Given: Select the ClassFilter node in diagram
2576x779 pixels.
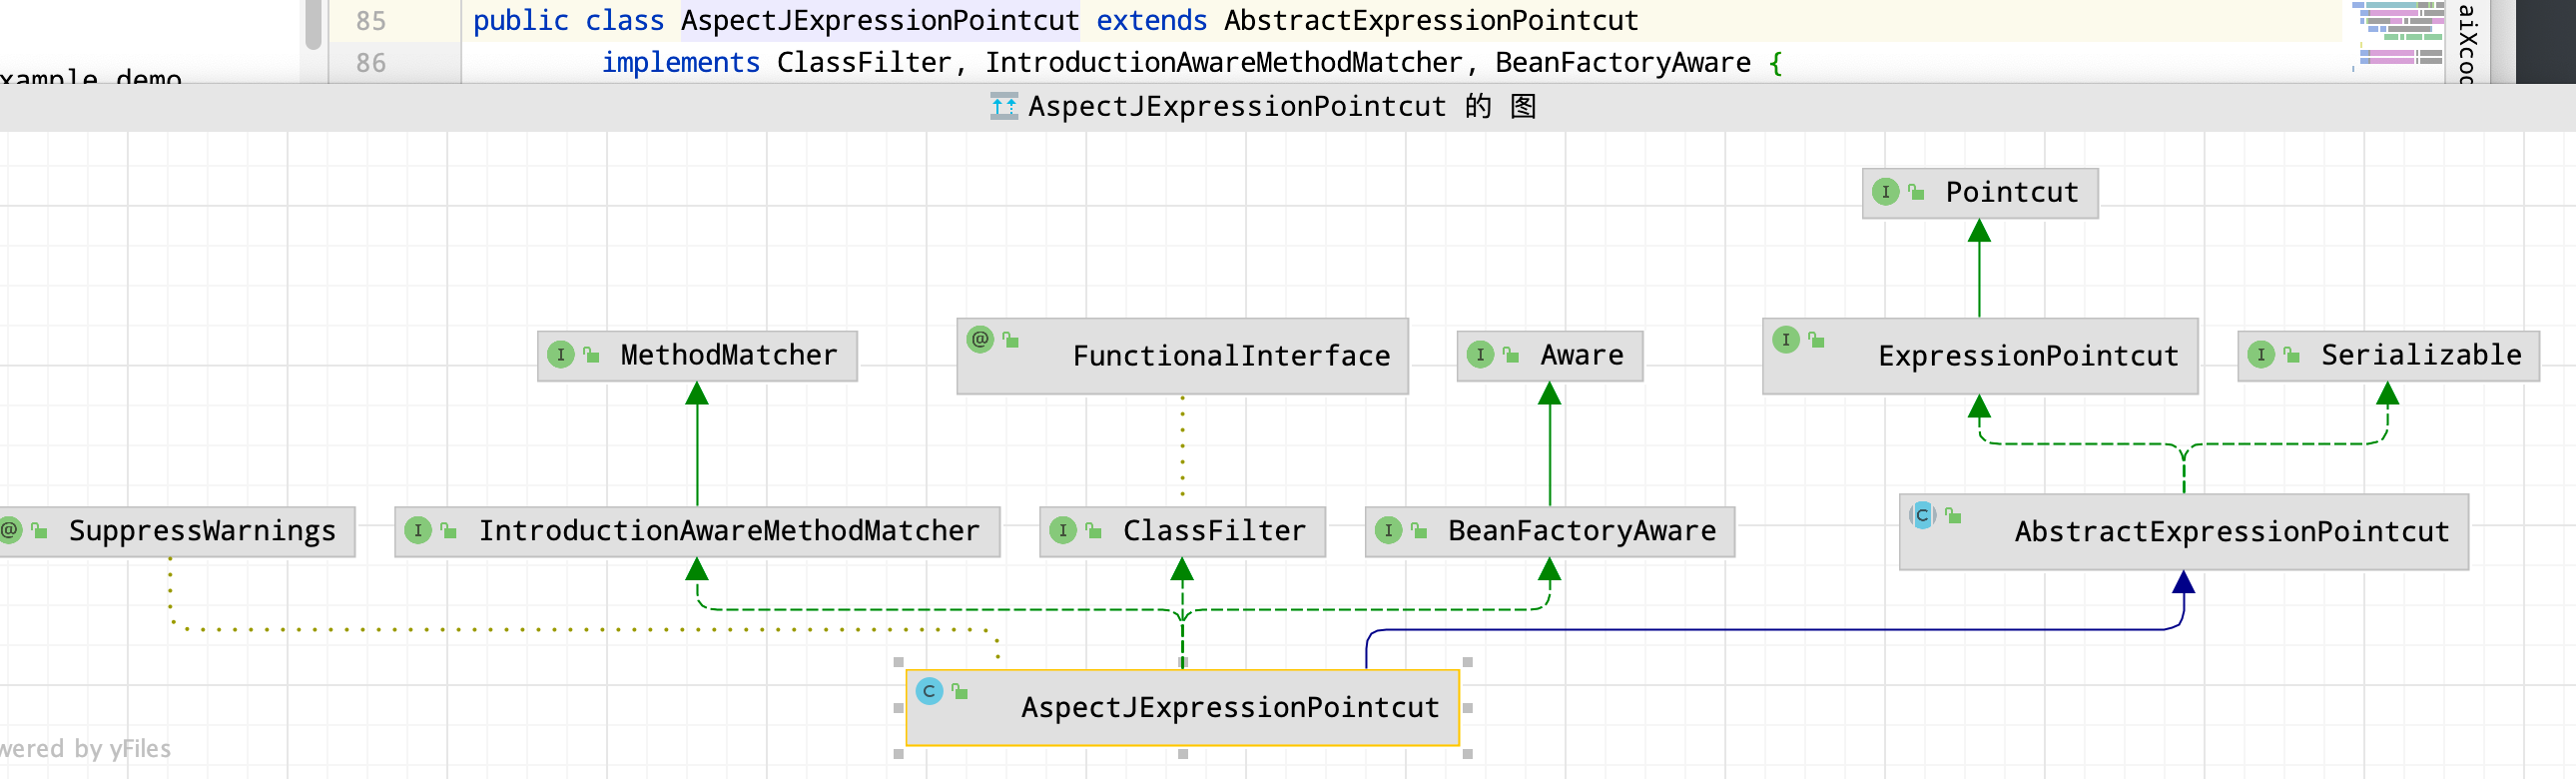Looking at the screenshot, I should click(1182, 532).
